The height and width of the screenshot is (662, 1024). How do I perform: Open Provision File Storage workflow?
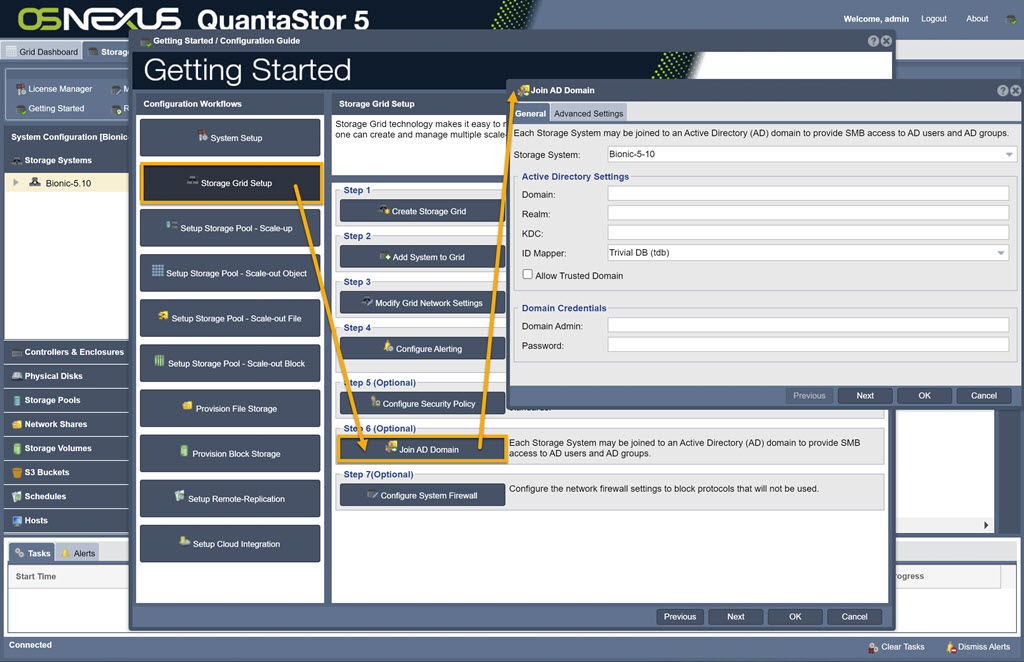[230, 408]
